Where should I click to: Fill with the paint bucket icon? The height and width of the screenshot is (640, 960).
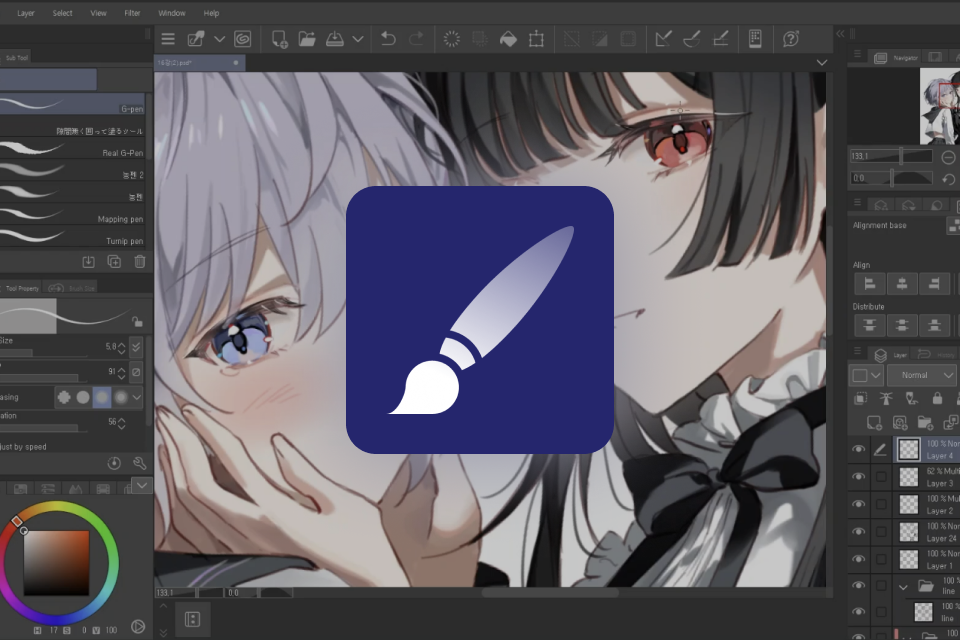(x=508, y=39)
